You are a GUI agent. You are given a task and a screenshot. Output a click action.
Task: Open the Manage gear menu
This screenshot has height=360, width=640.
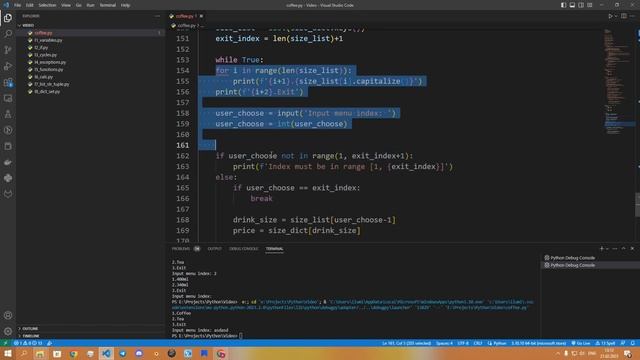point(8,331)
